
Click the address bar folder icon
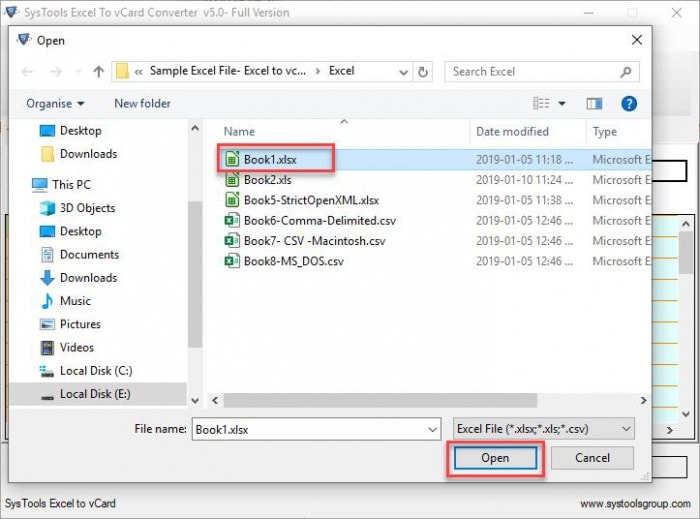122,71
